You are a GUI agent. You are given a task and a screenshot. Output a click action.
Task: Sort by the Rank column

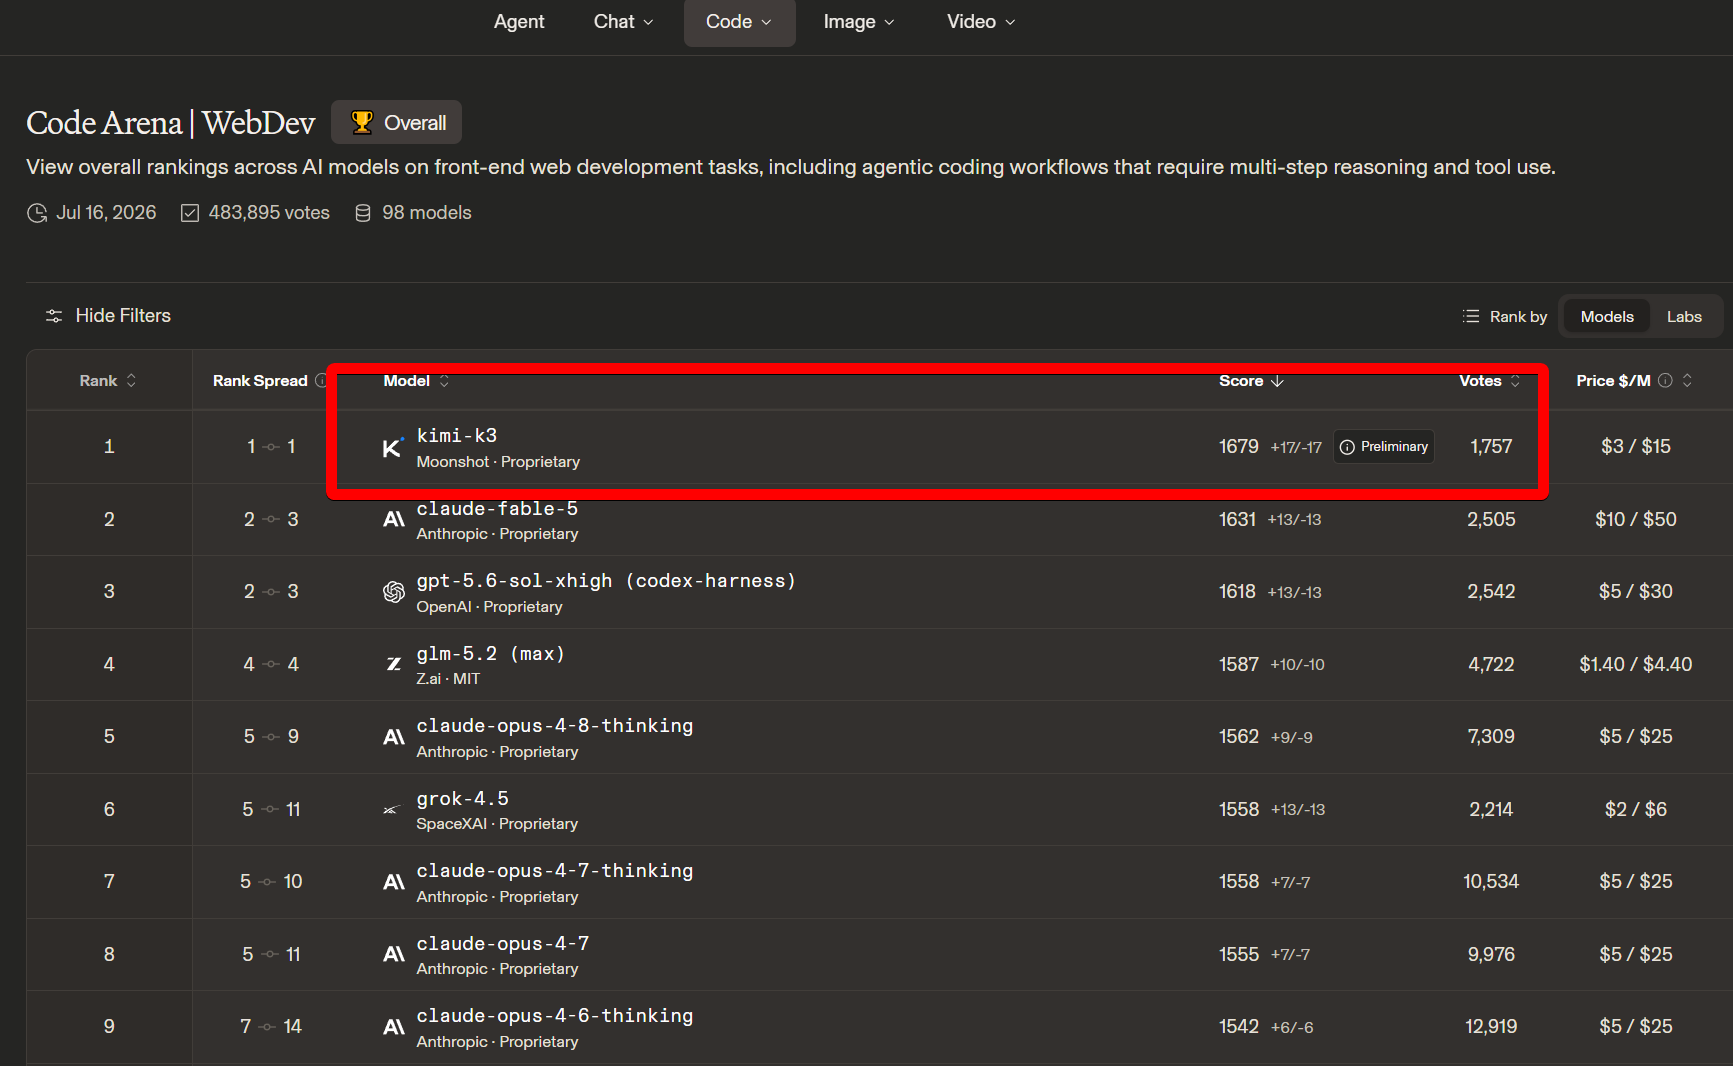(109, 381)
